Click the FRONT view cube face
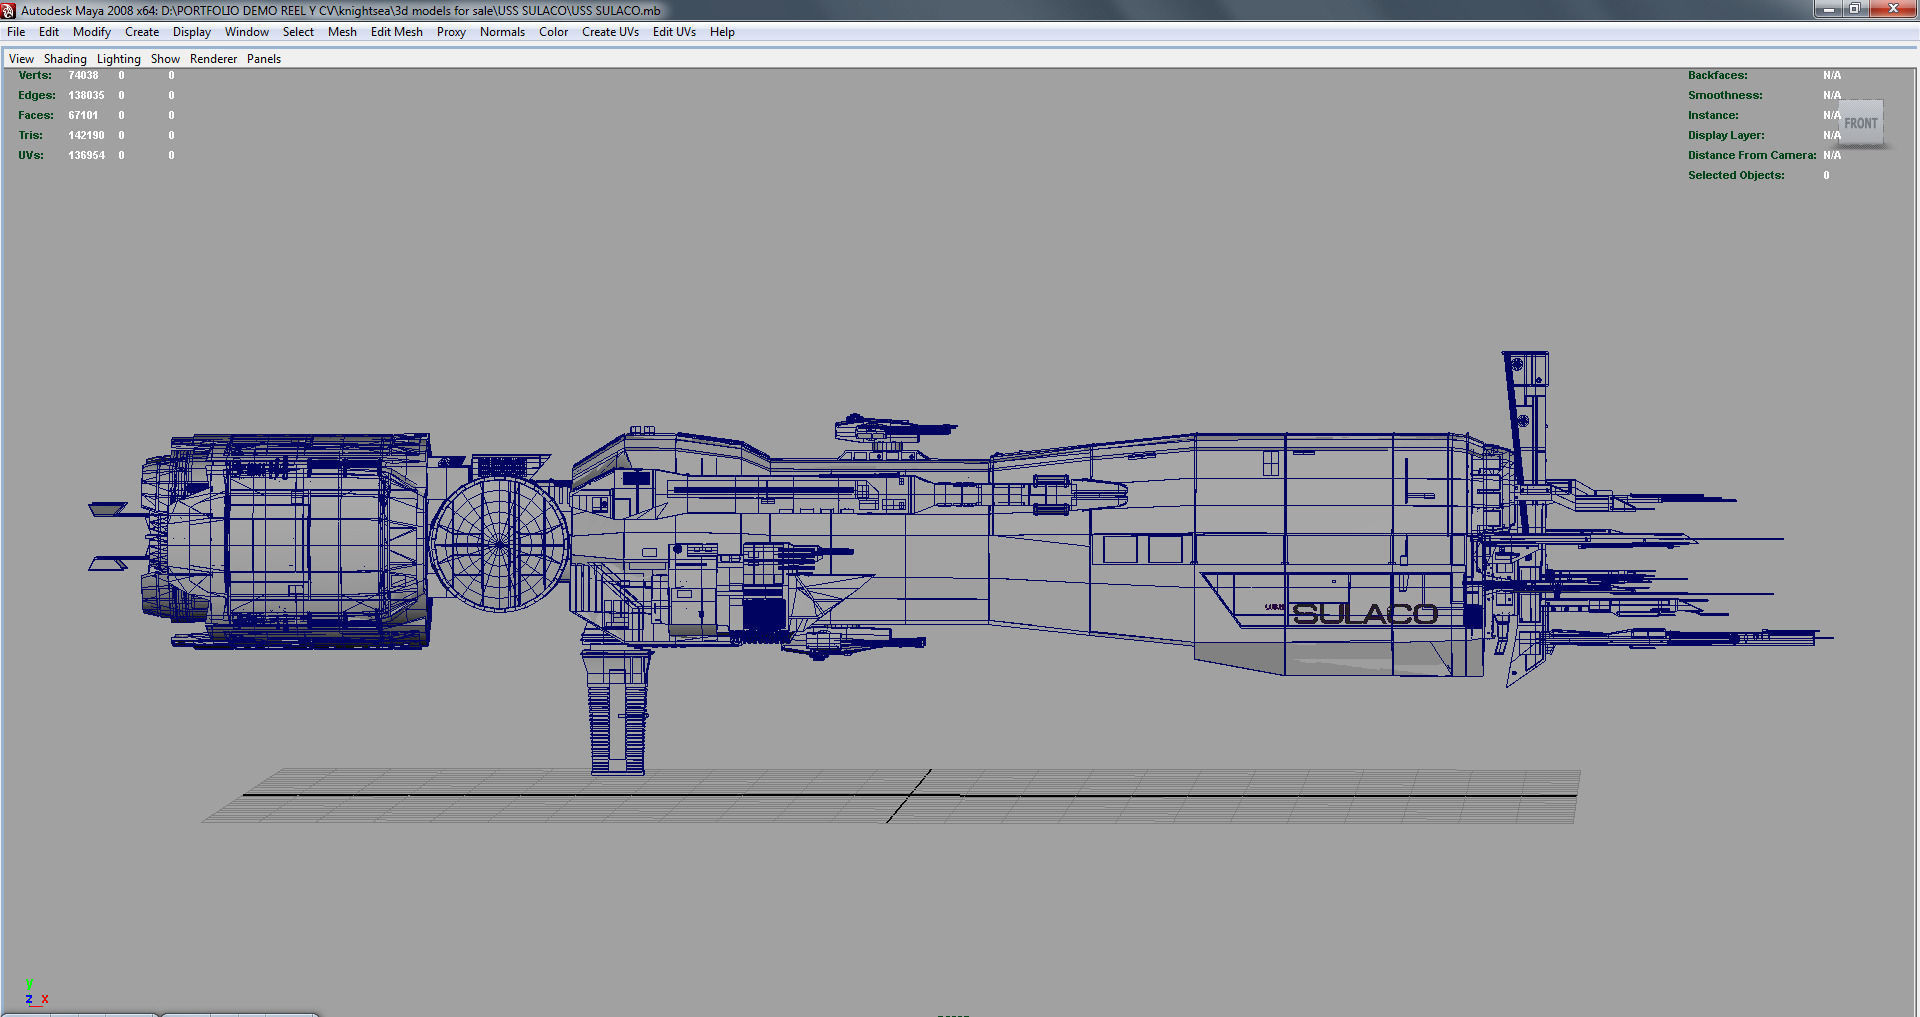Screen dimensions: 1920x1017 1861,123
